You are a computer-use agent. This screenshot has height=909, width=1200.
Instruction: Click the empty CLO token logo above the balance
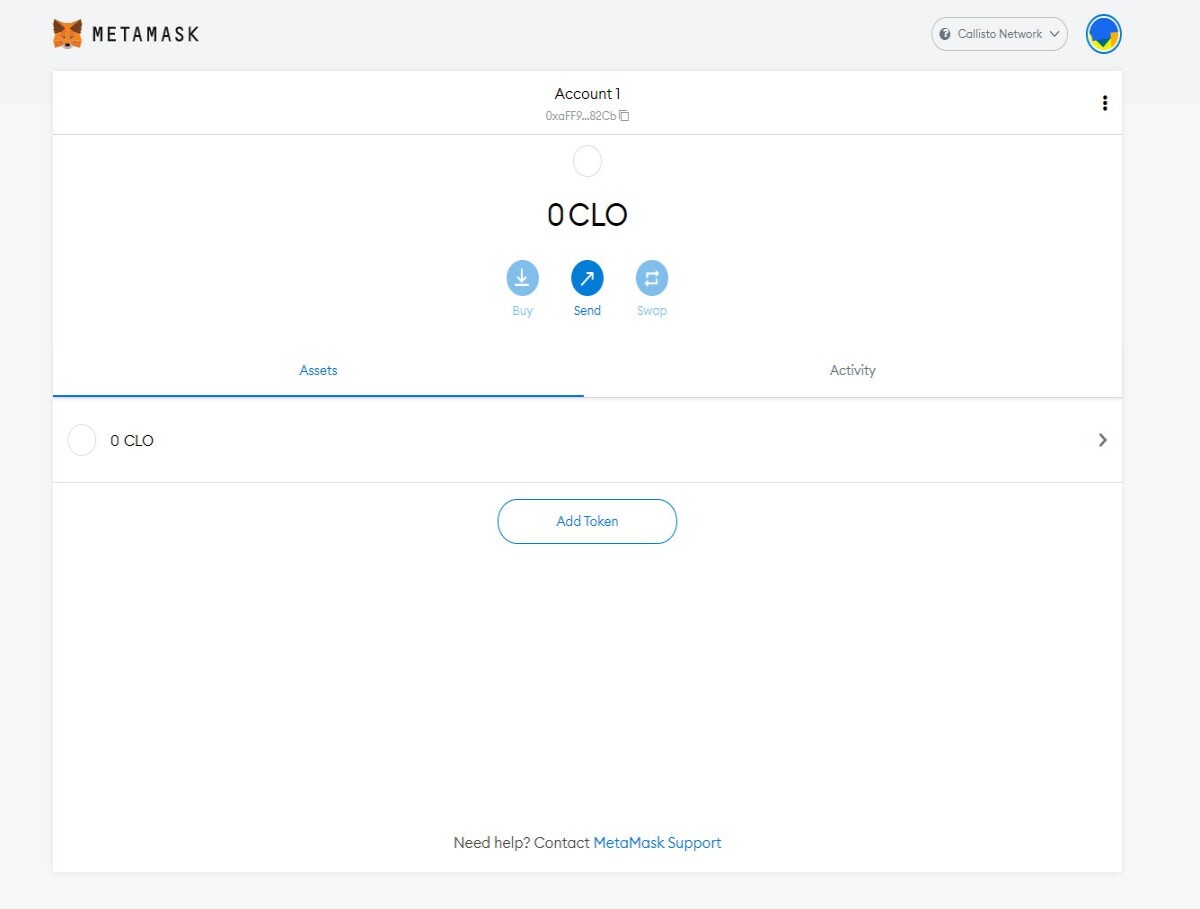(x=587, y=161)
